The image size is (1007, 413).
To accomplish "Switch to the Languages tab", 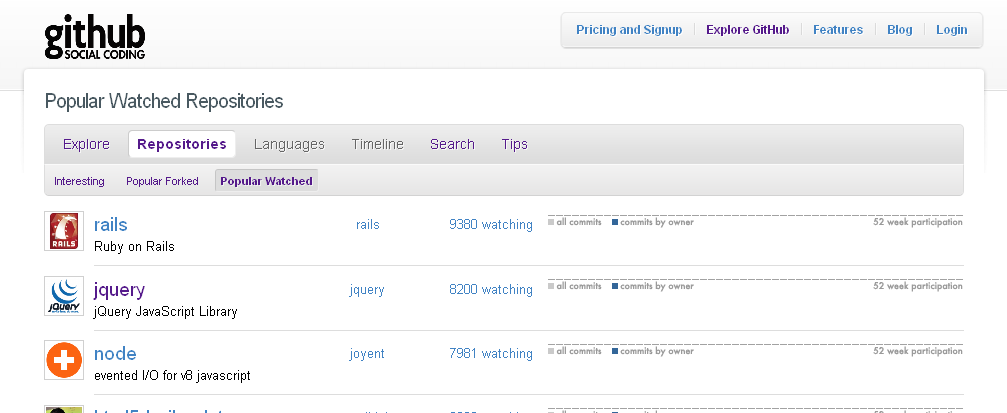I will pos(289,144).
